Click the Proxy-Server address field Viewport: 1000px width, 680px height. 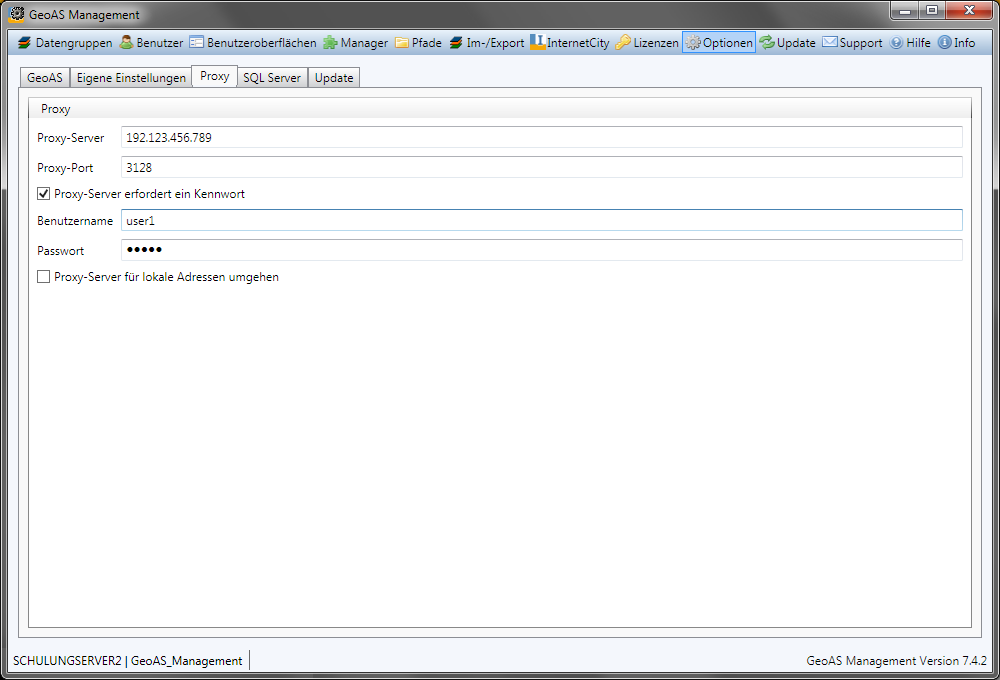coord(541,138)
